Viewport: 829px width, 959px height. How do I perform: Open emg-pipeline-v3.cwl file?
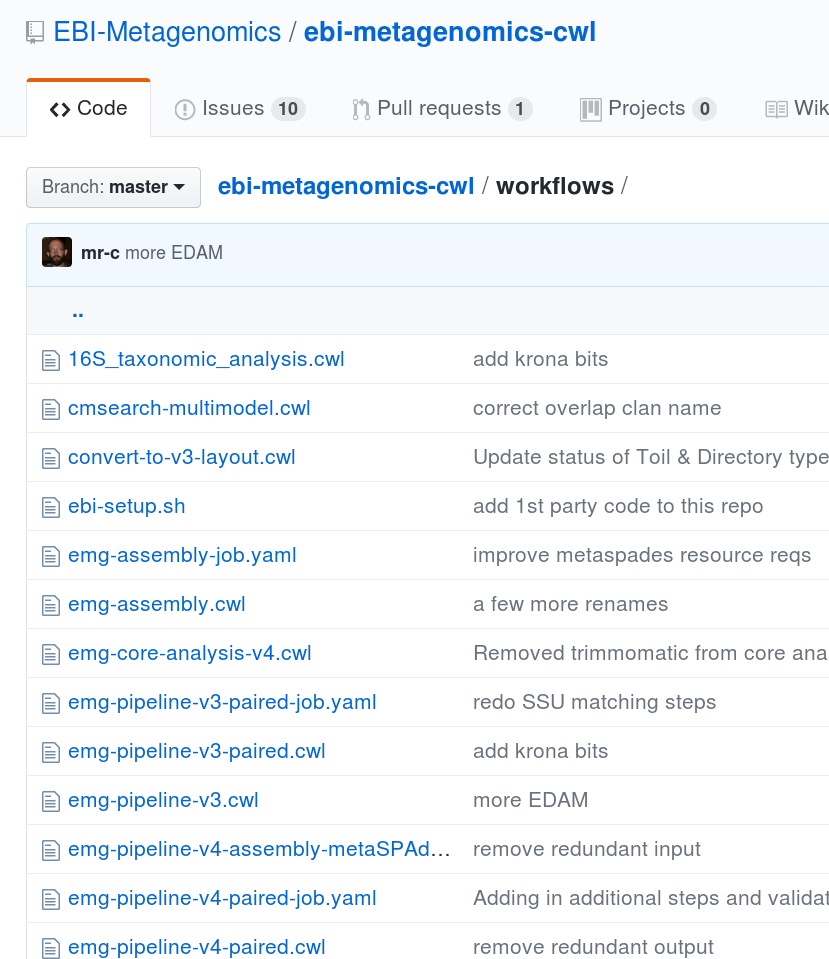[163, 800]
